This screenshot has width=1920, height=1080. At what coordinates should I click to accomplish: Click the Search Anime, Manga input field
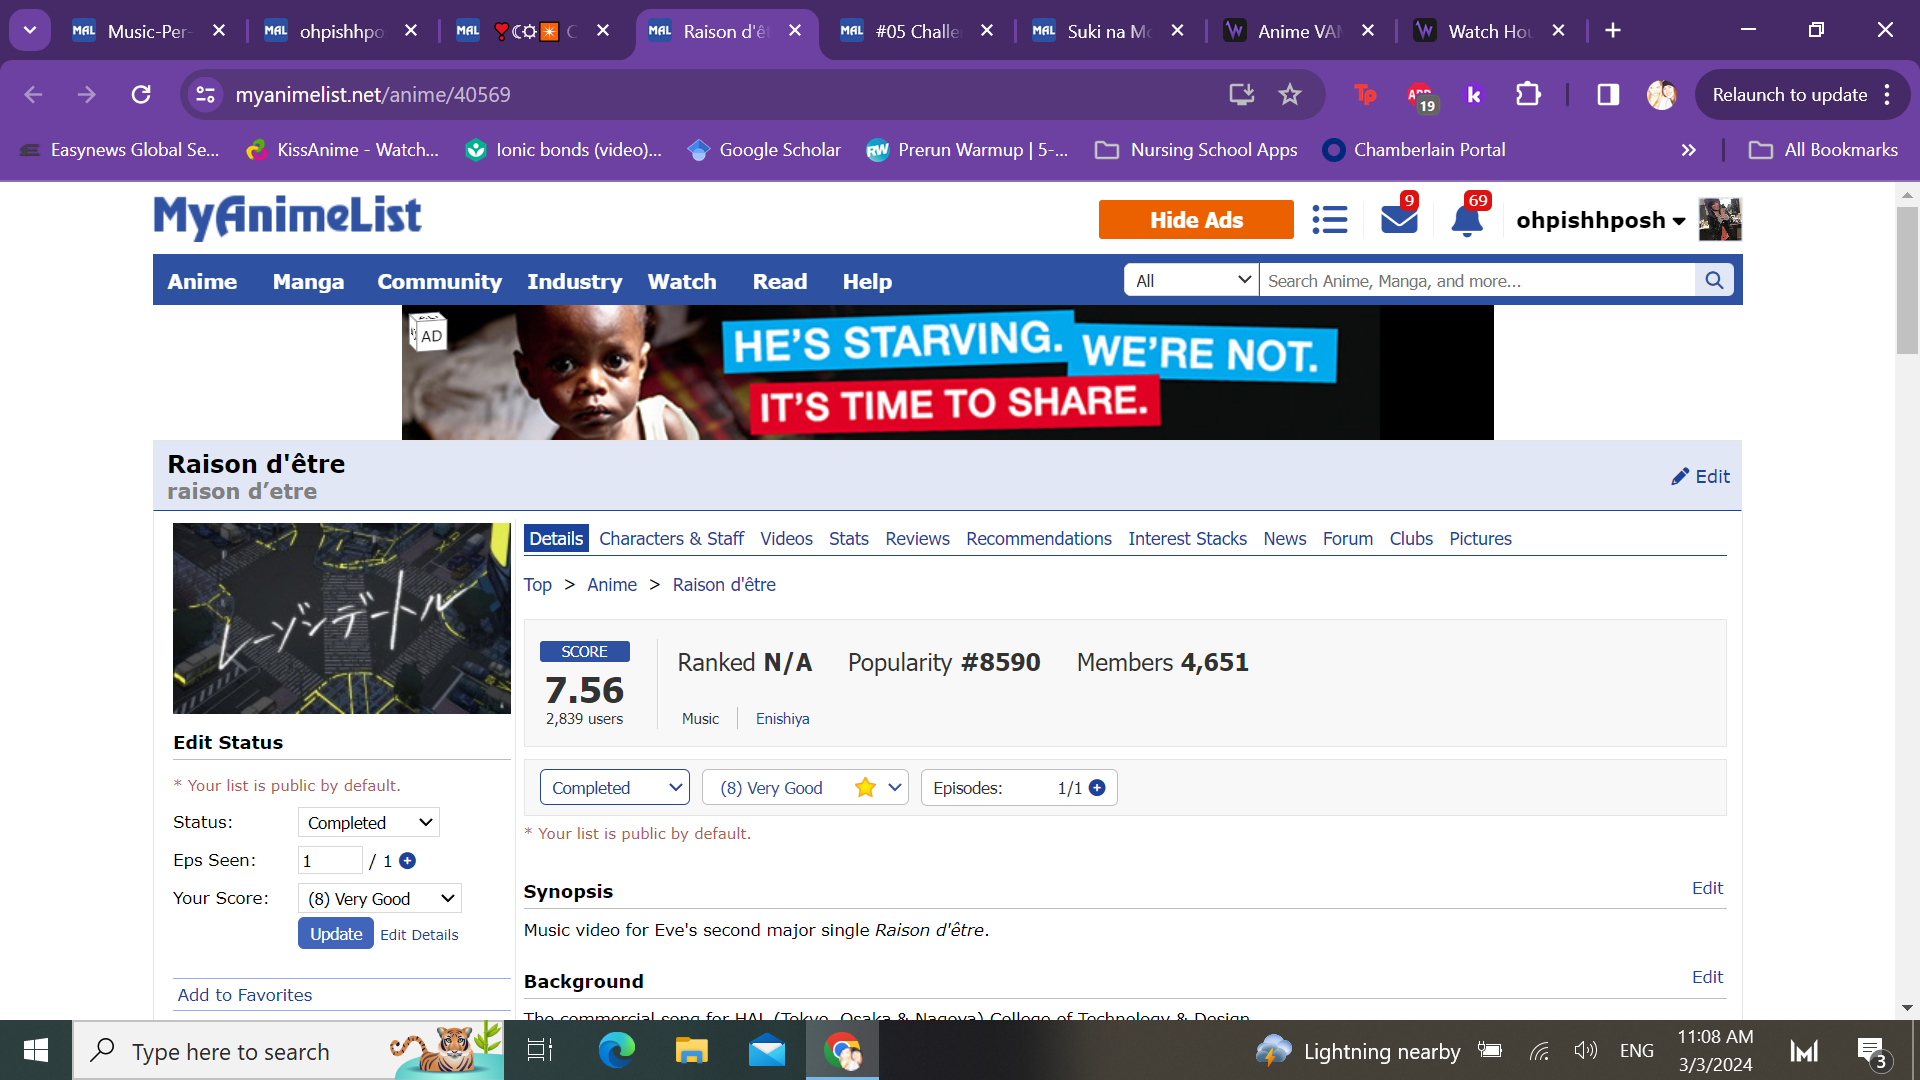pyautogui.click(x=1476, y=281)
